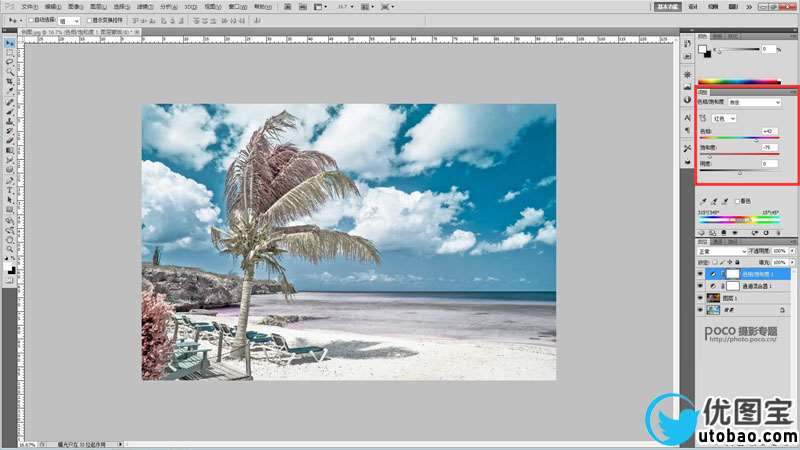The image size is (800, 450).
Task: Hide the 背景 layer
Action: [x=701, y=310]
